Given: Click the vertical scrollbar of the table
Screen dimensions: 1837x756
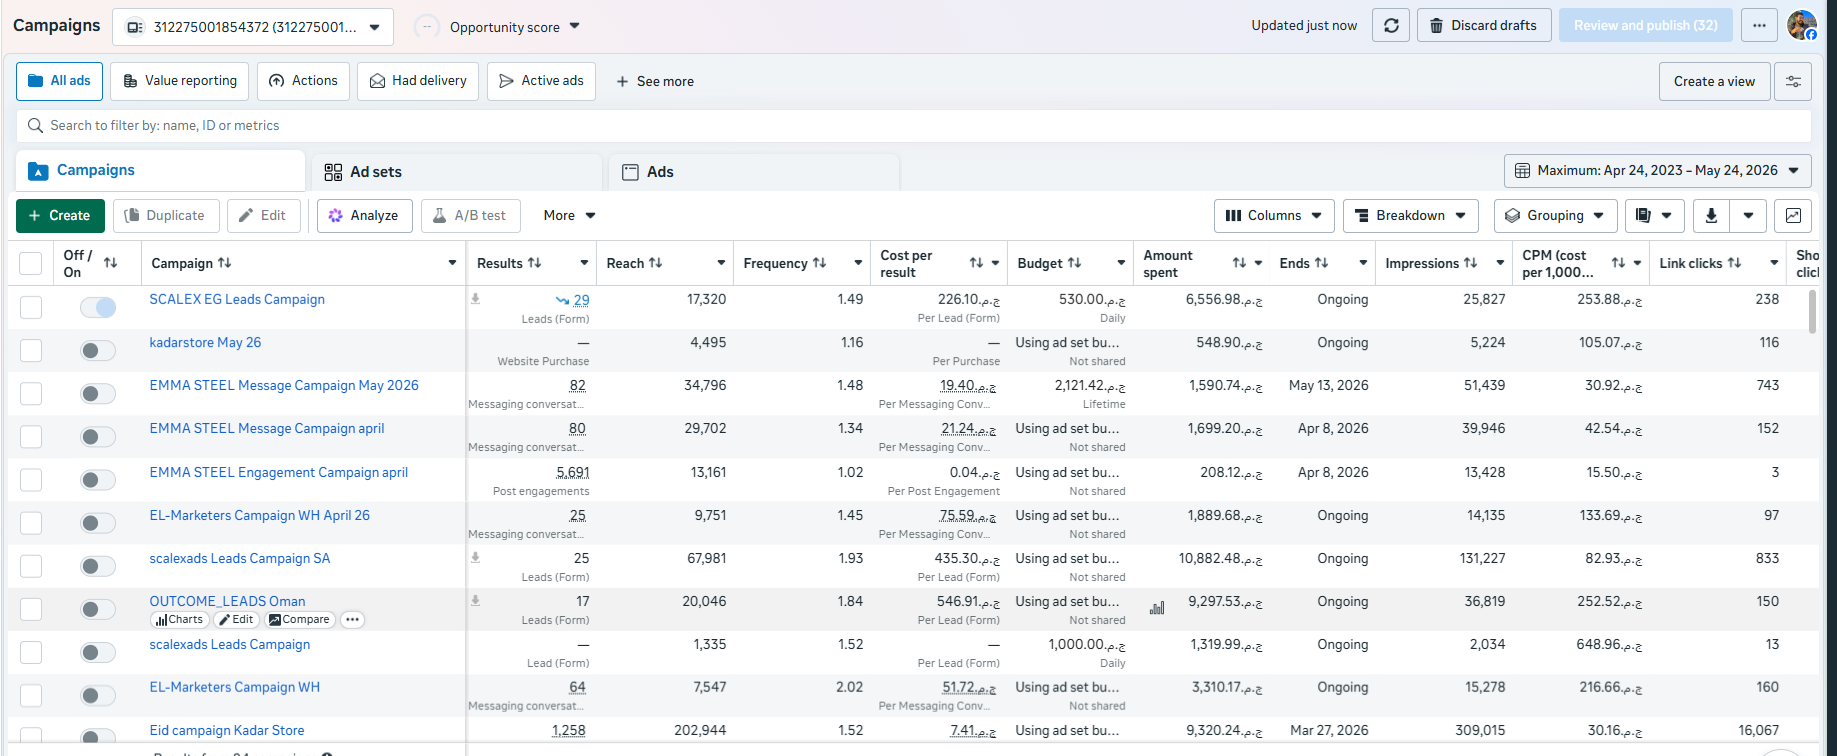Looking at the screenshot, I should (1813, 311).
